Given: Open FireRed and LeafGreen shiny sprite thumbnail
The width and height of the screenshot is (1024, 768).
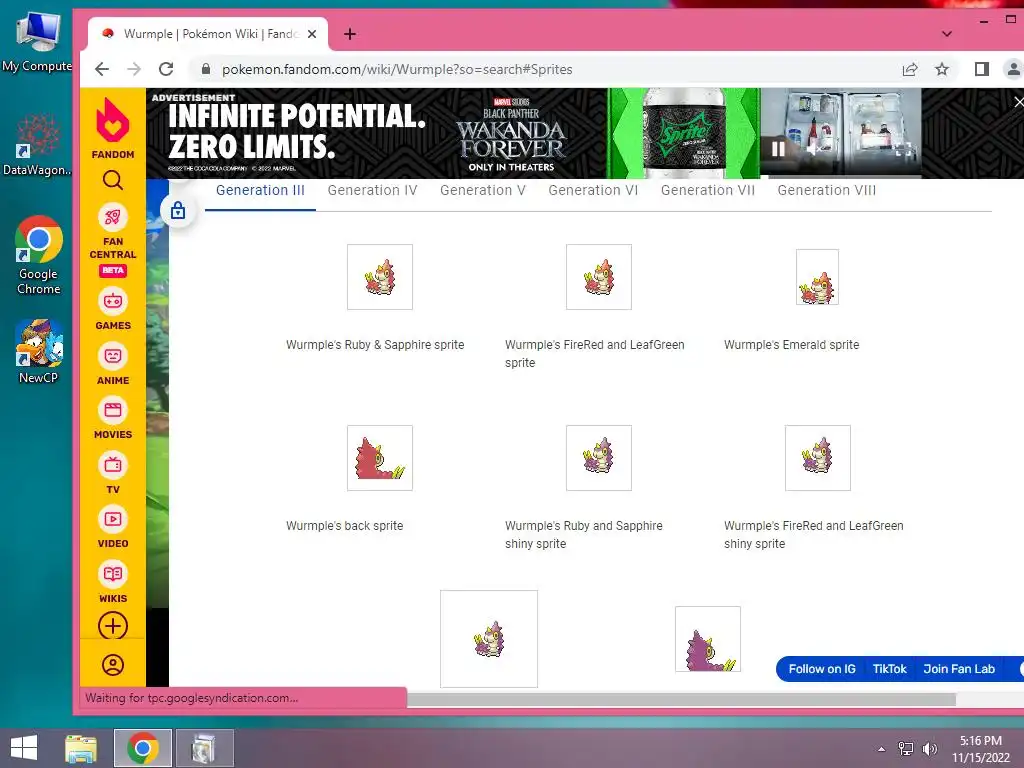Looking at the screenshot, I should pos(818,458).
